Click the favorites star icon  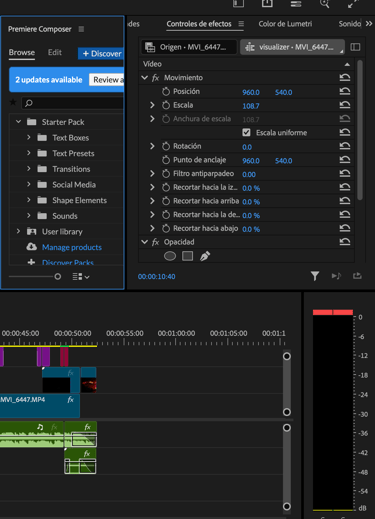(13, 102)
